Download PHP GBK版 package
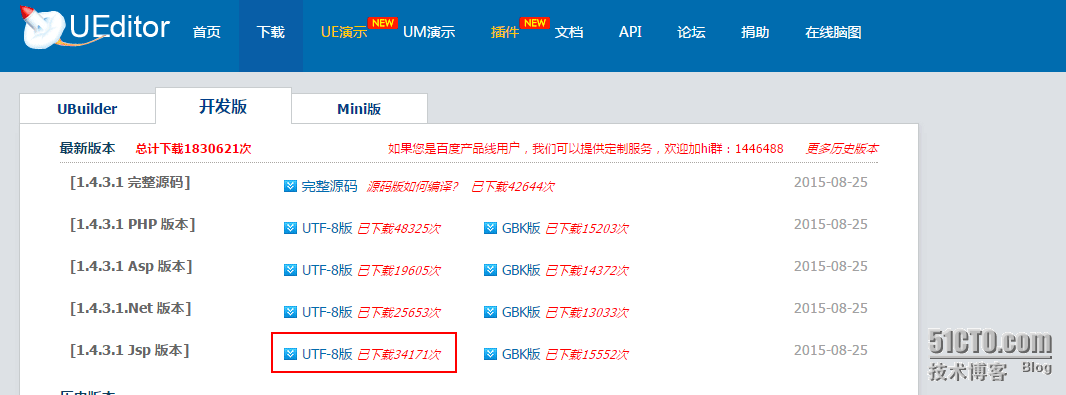 click(521, 228)
